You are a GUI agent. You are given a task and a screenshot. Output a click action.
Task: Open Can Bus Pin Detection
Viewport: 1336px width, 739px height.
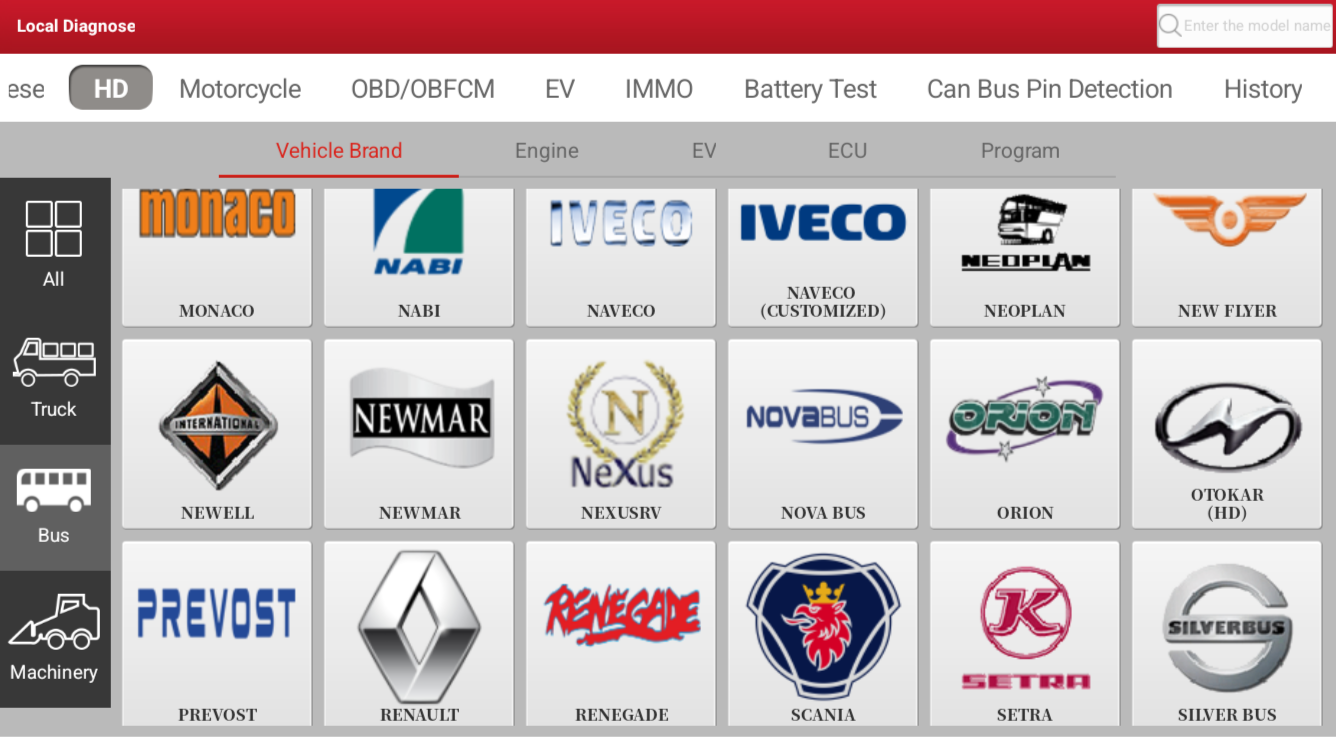[1049, 88]
